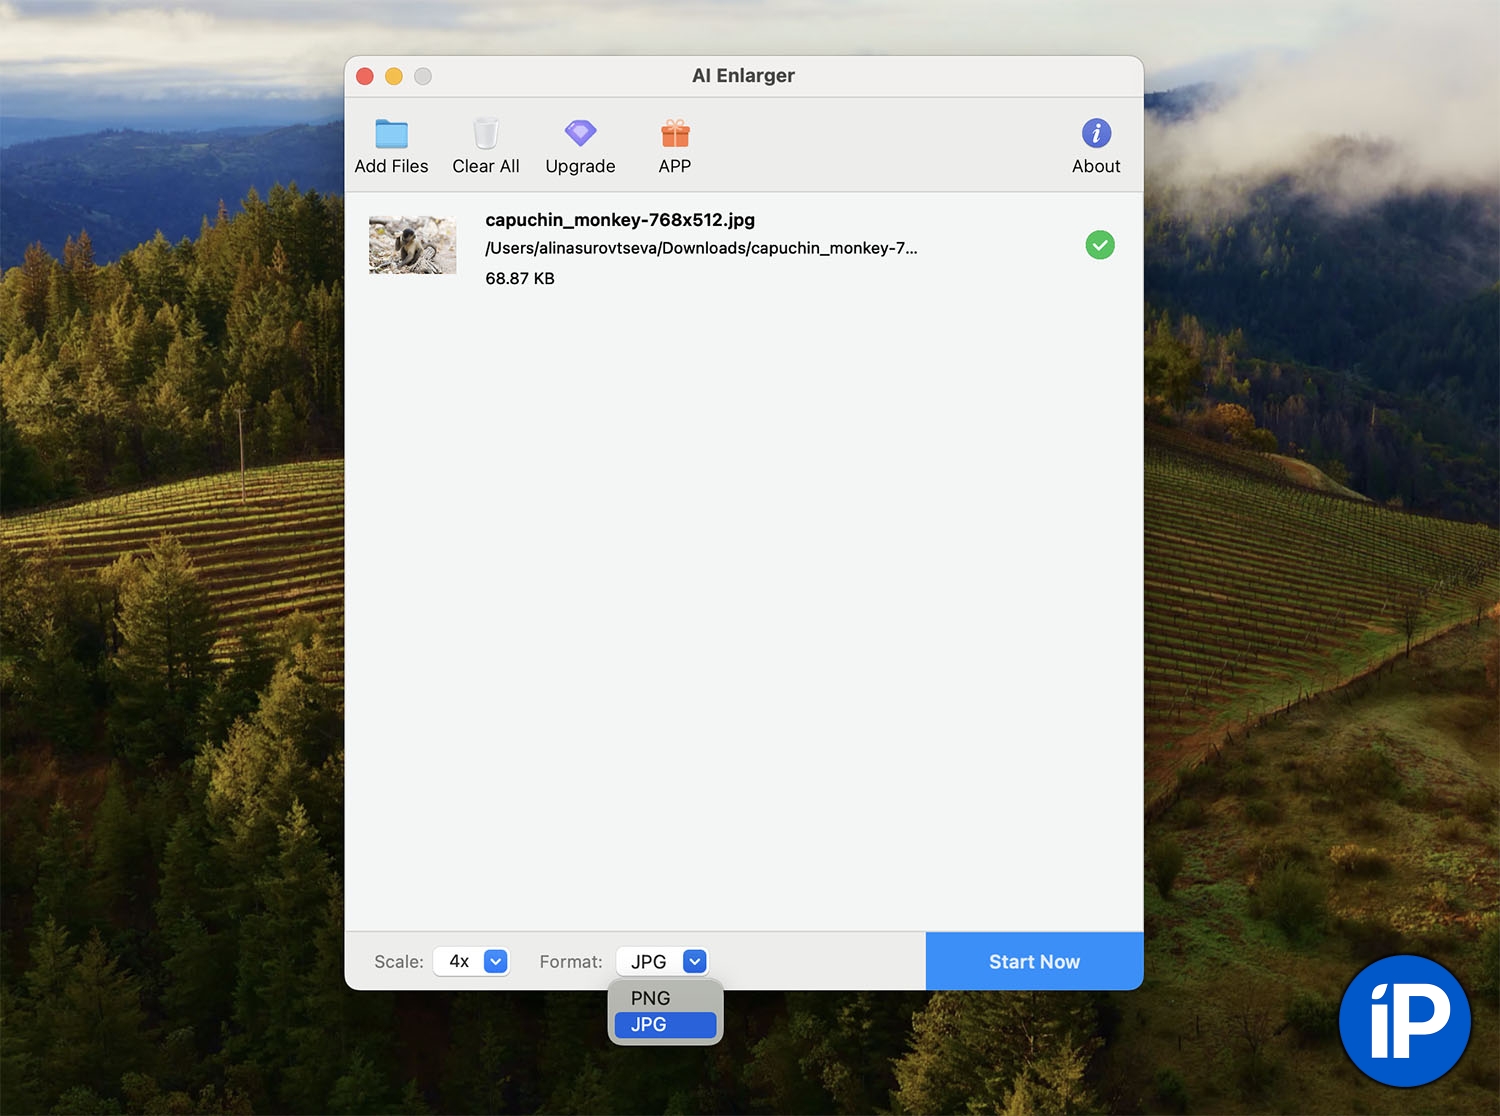The width and height of the screenshot is (1500, 1116).
Task: Minimize the AI Enlarger window
Action: click(x=394, y=76)
